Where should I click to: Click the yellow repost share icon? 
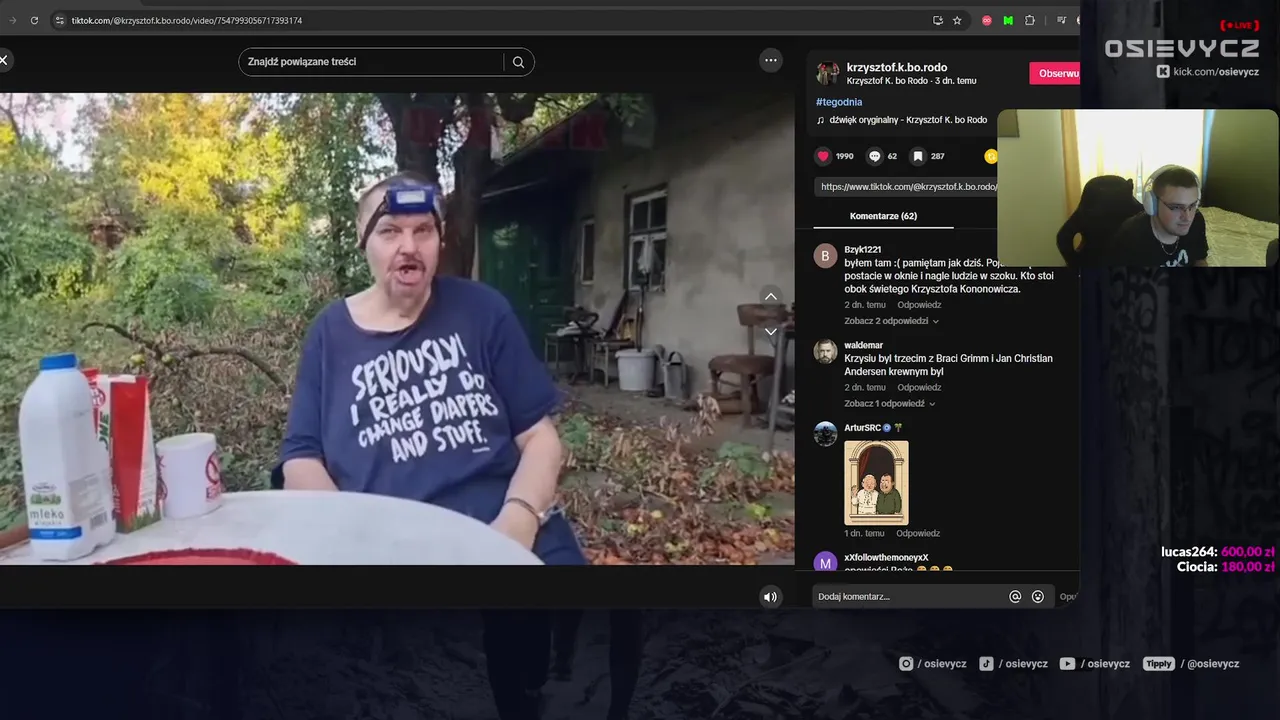tap(990, 156)
